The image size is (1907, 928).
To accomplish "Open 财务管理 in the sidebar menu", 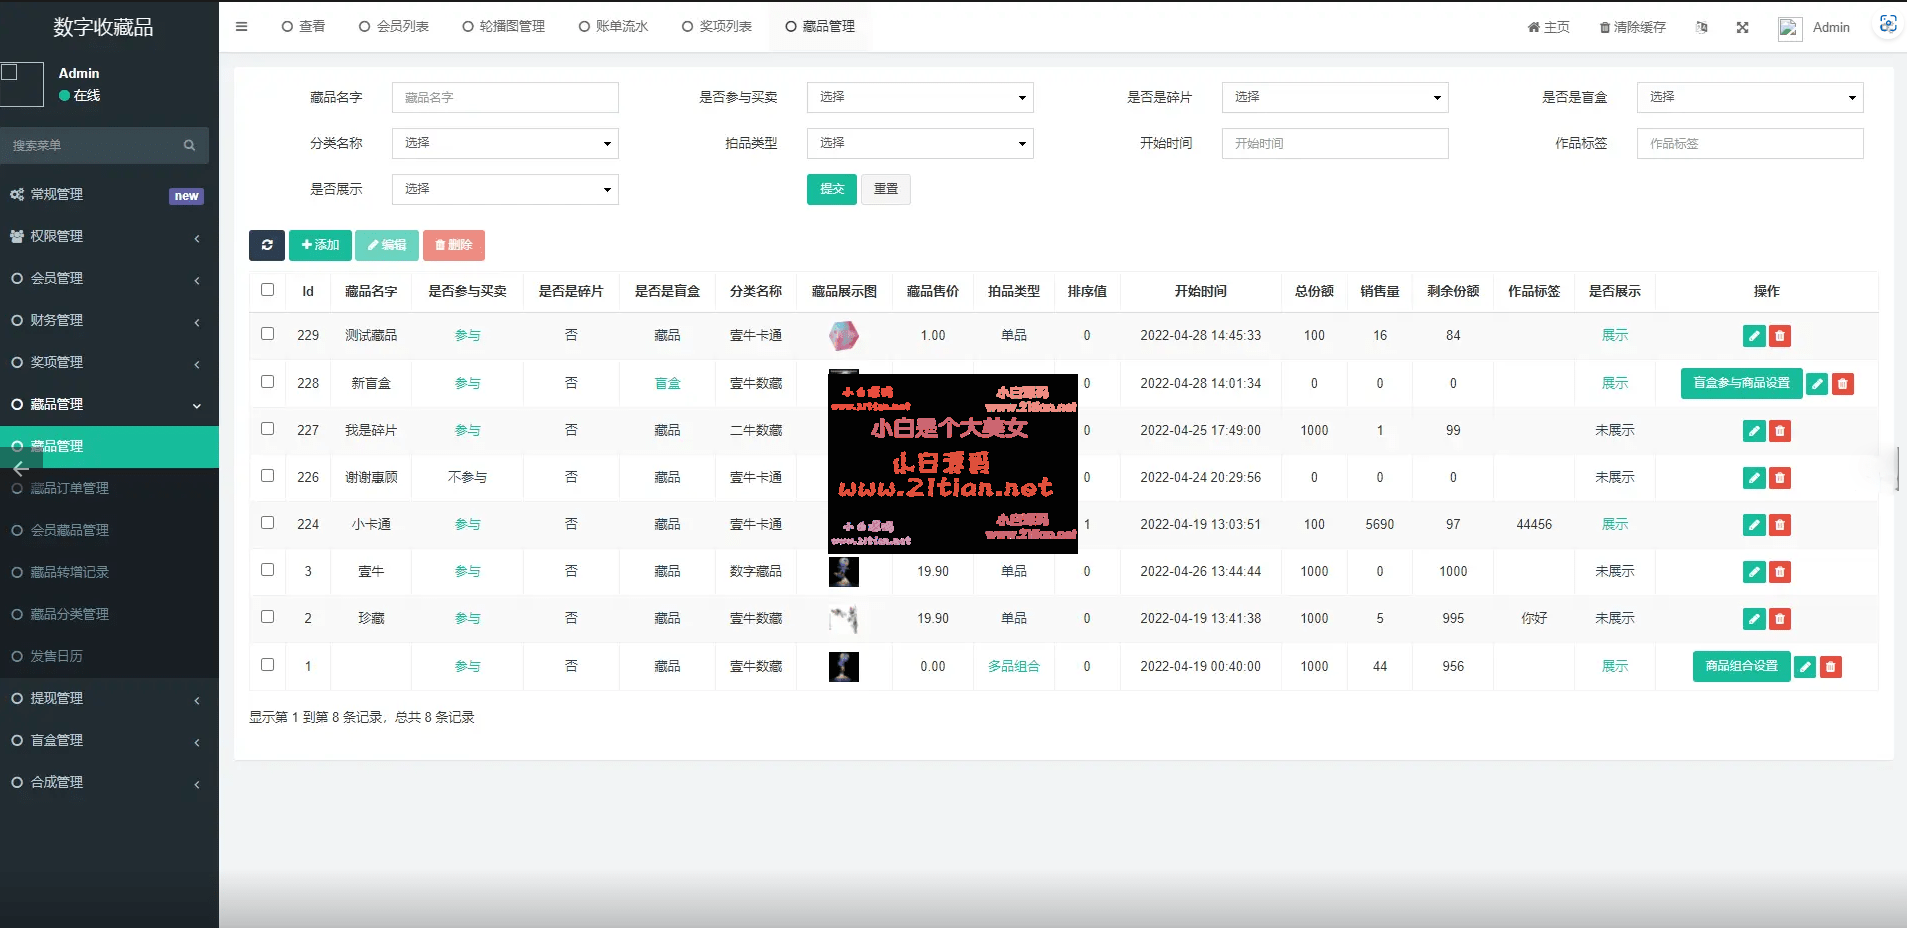I will [57, 320].
